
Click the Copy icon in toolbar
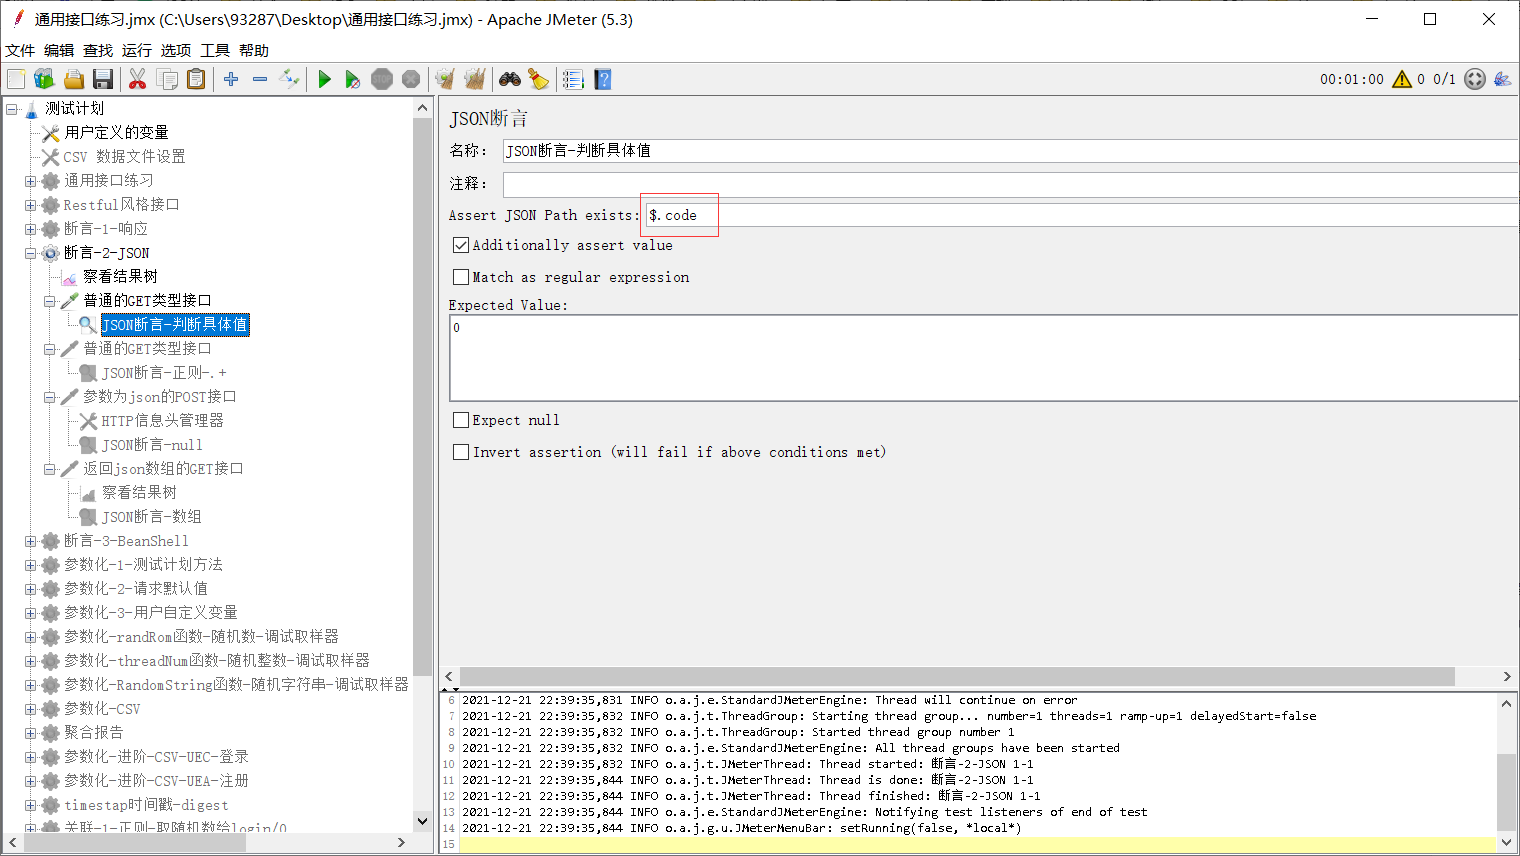coord(167,79)
